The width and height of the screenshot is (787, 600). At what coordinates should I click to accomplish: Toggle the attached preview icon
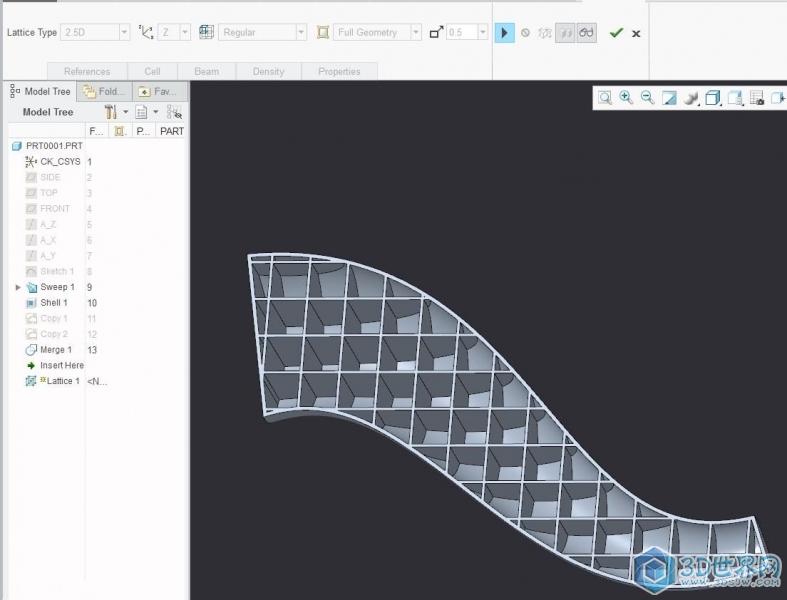(x=565, y=33)
